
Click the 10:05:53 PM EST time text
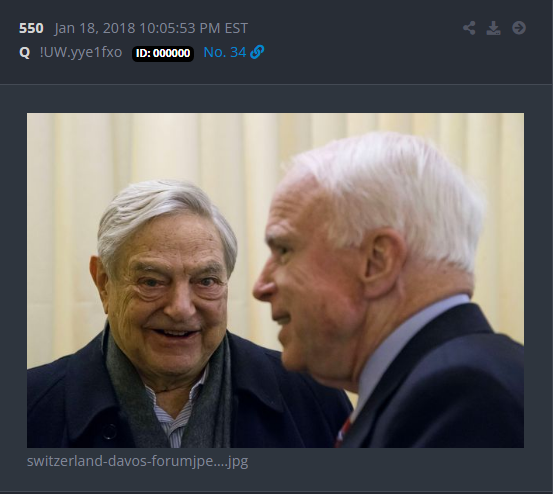194,28
